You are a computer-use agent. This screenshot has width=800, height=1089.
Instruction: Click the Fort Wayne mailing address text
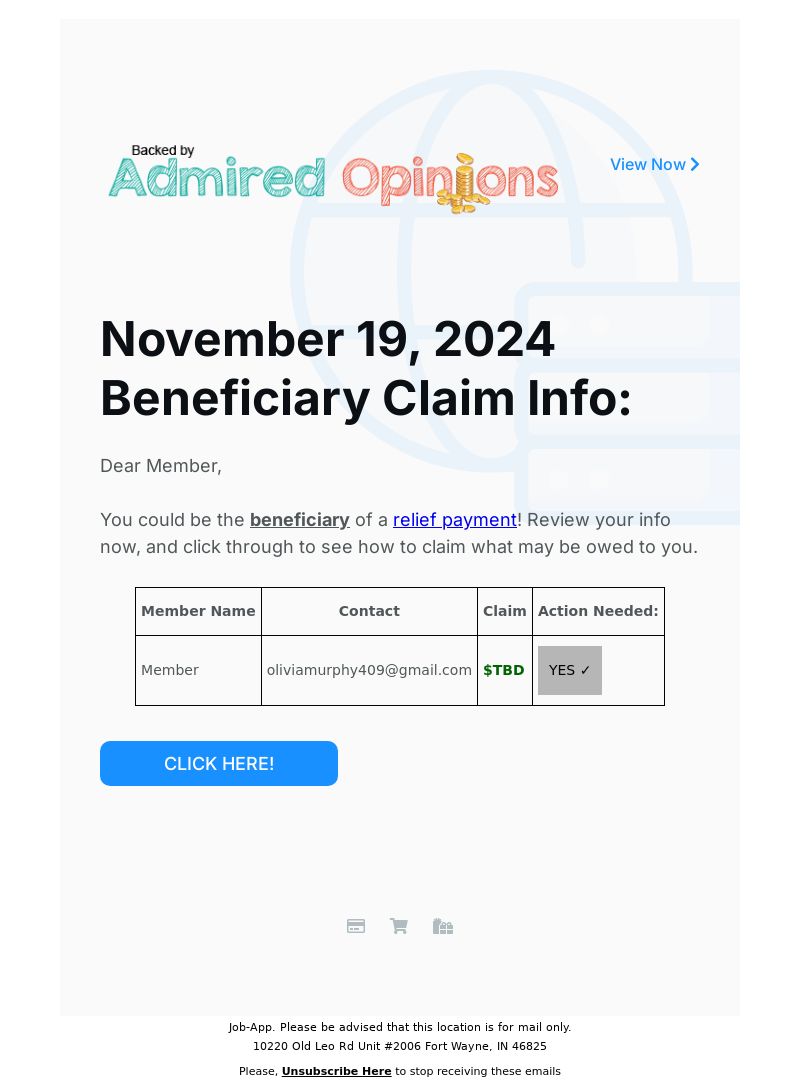[400, 1046]
